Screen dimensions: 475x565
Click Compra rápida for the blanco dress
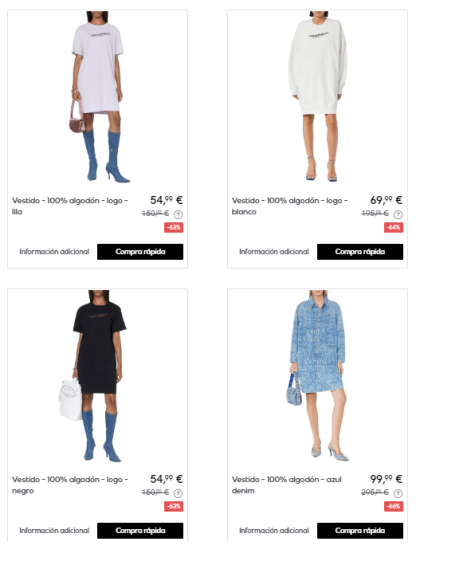(x=360, y=252)
